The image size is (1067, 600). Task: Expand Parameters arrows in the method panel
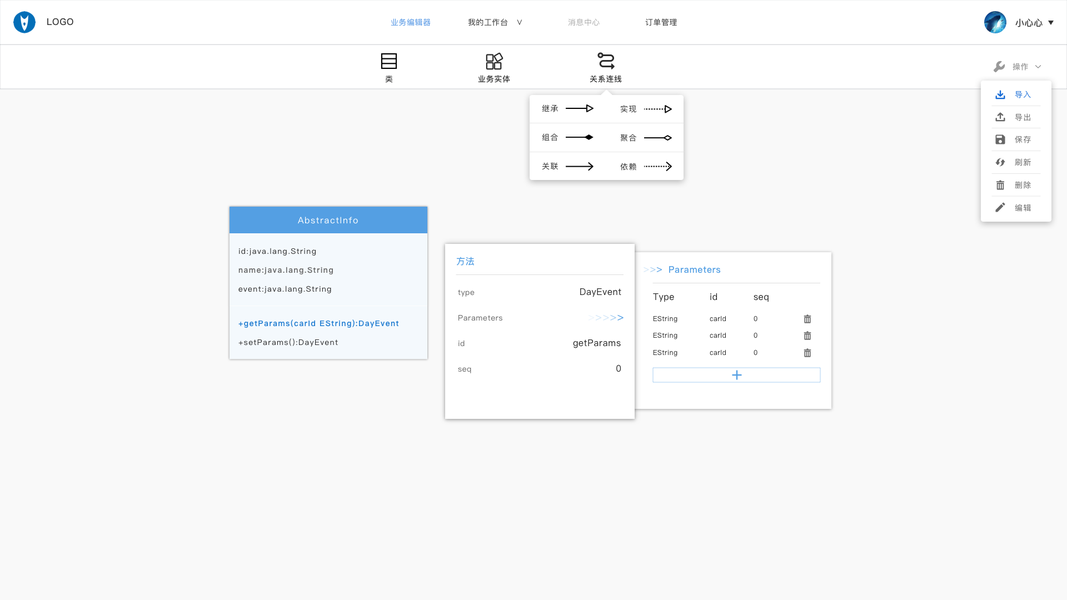606,318
